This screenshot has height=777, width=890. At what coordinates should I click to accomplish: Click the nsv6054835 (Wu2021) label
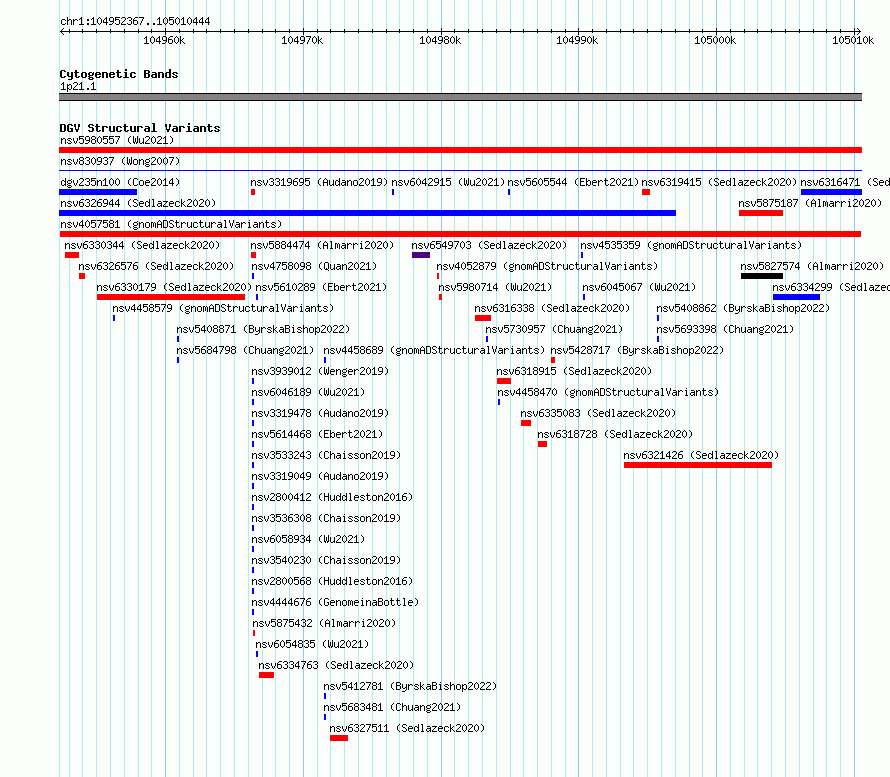click(x=312, y=644)
